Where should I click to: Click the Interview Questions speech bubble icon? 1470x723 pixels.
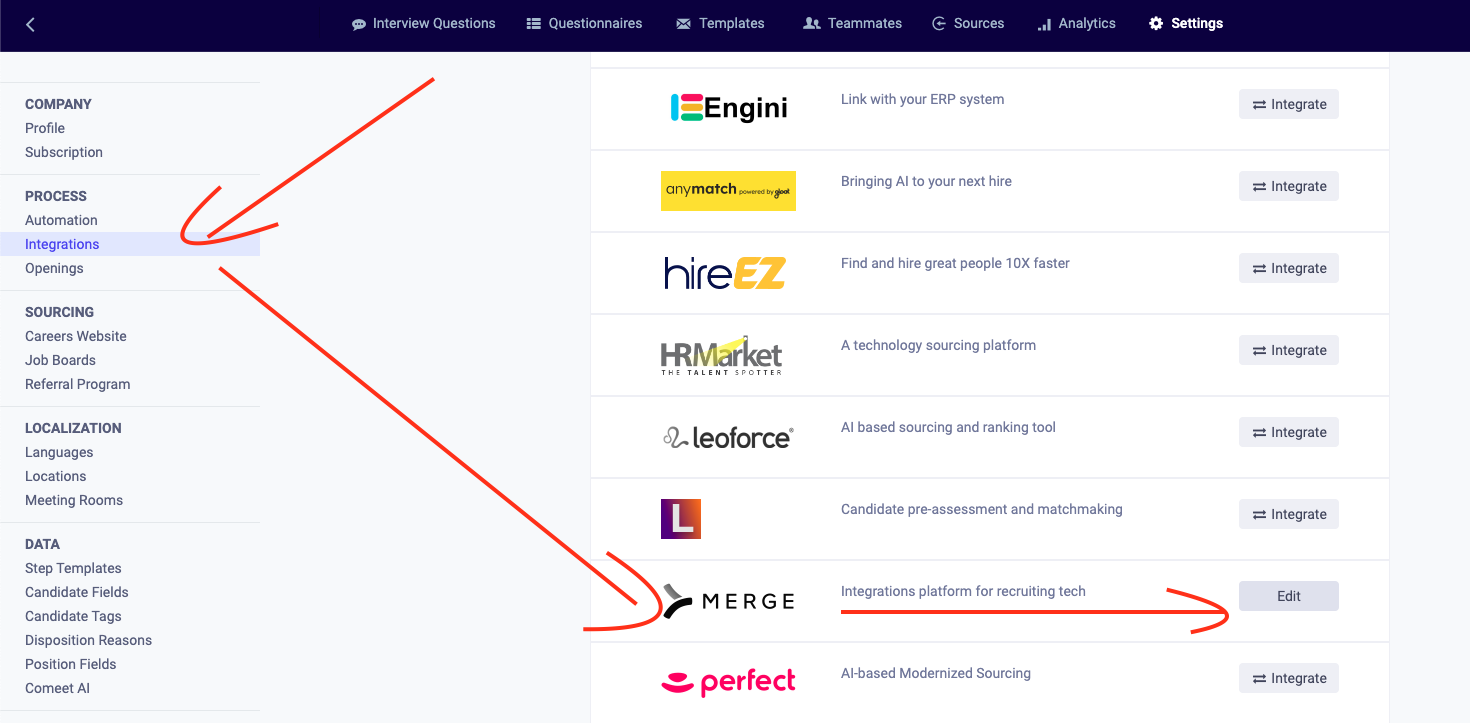(x=359, y=24)
